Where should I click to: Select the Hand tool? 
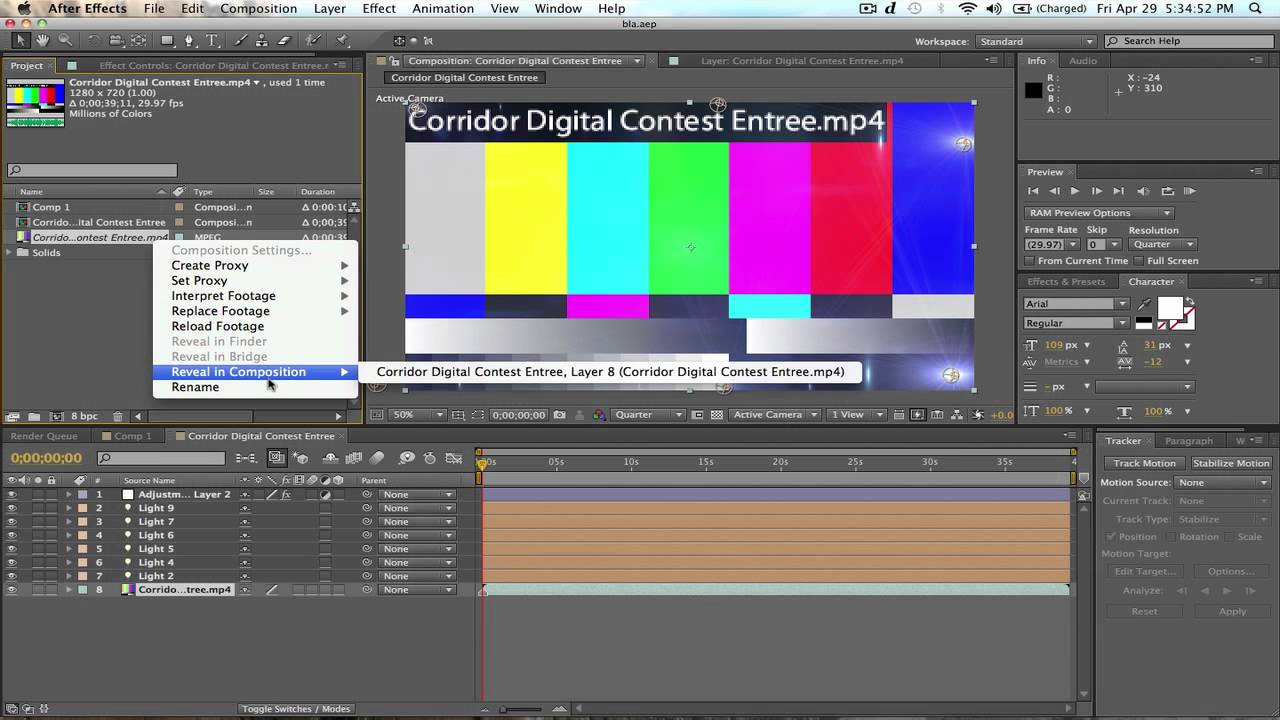pos(43,41)
